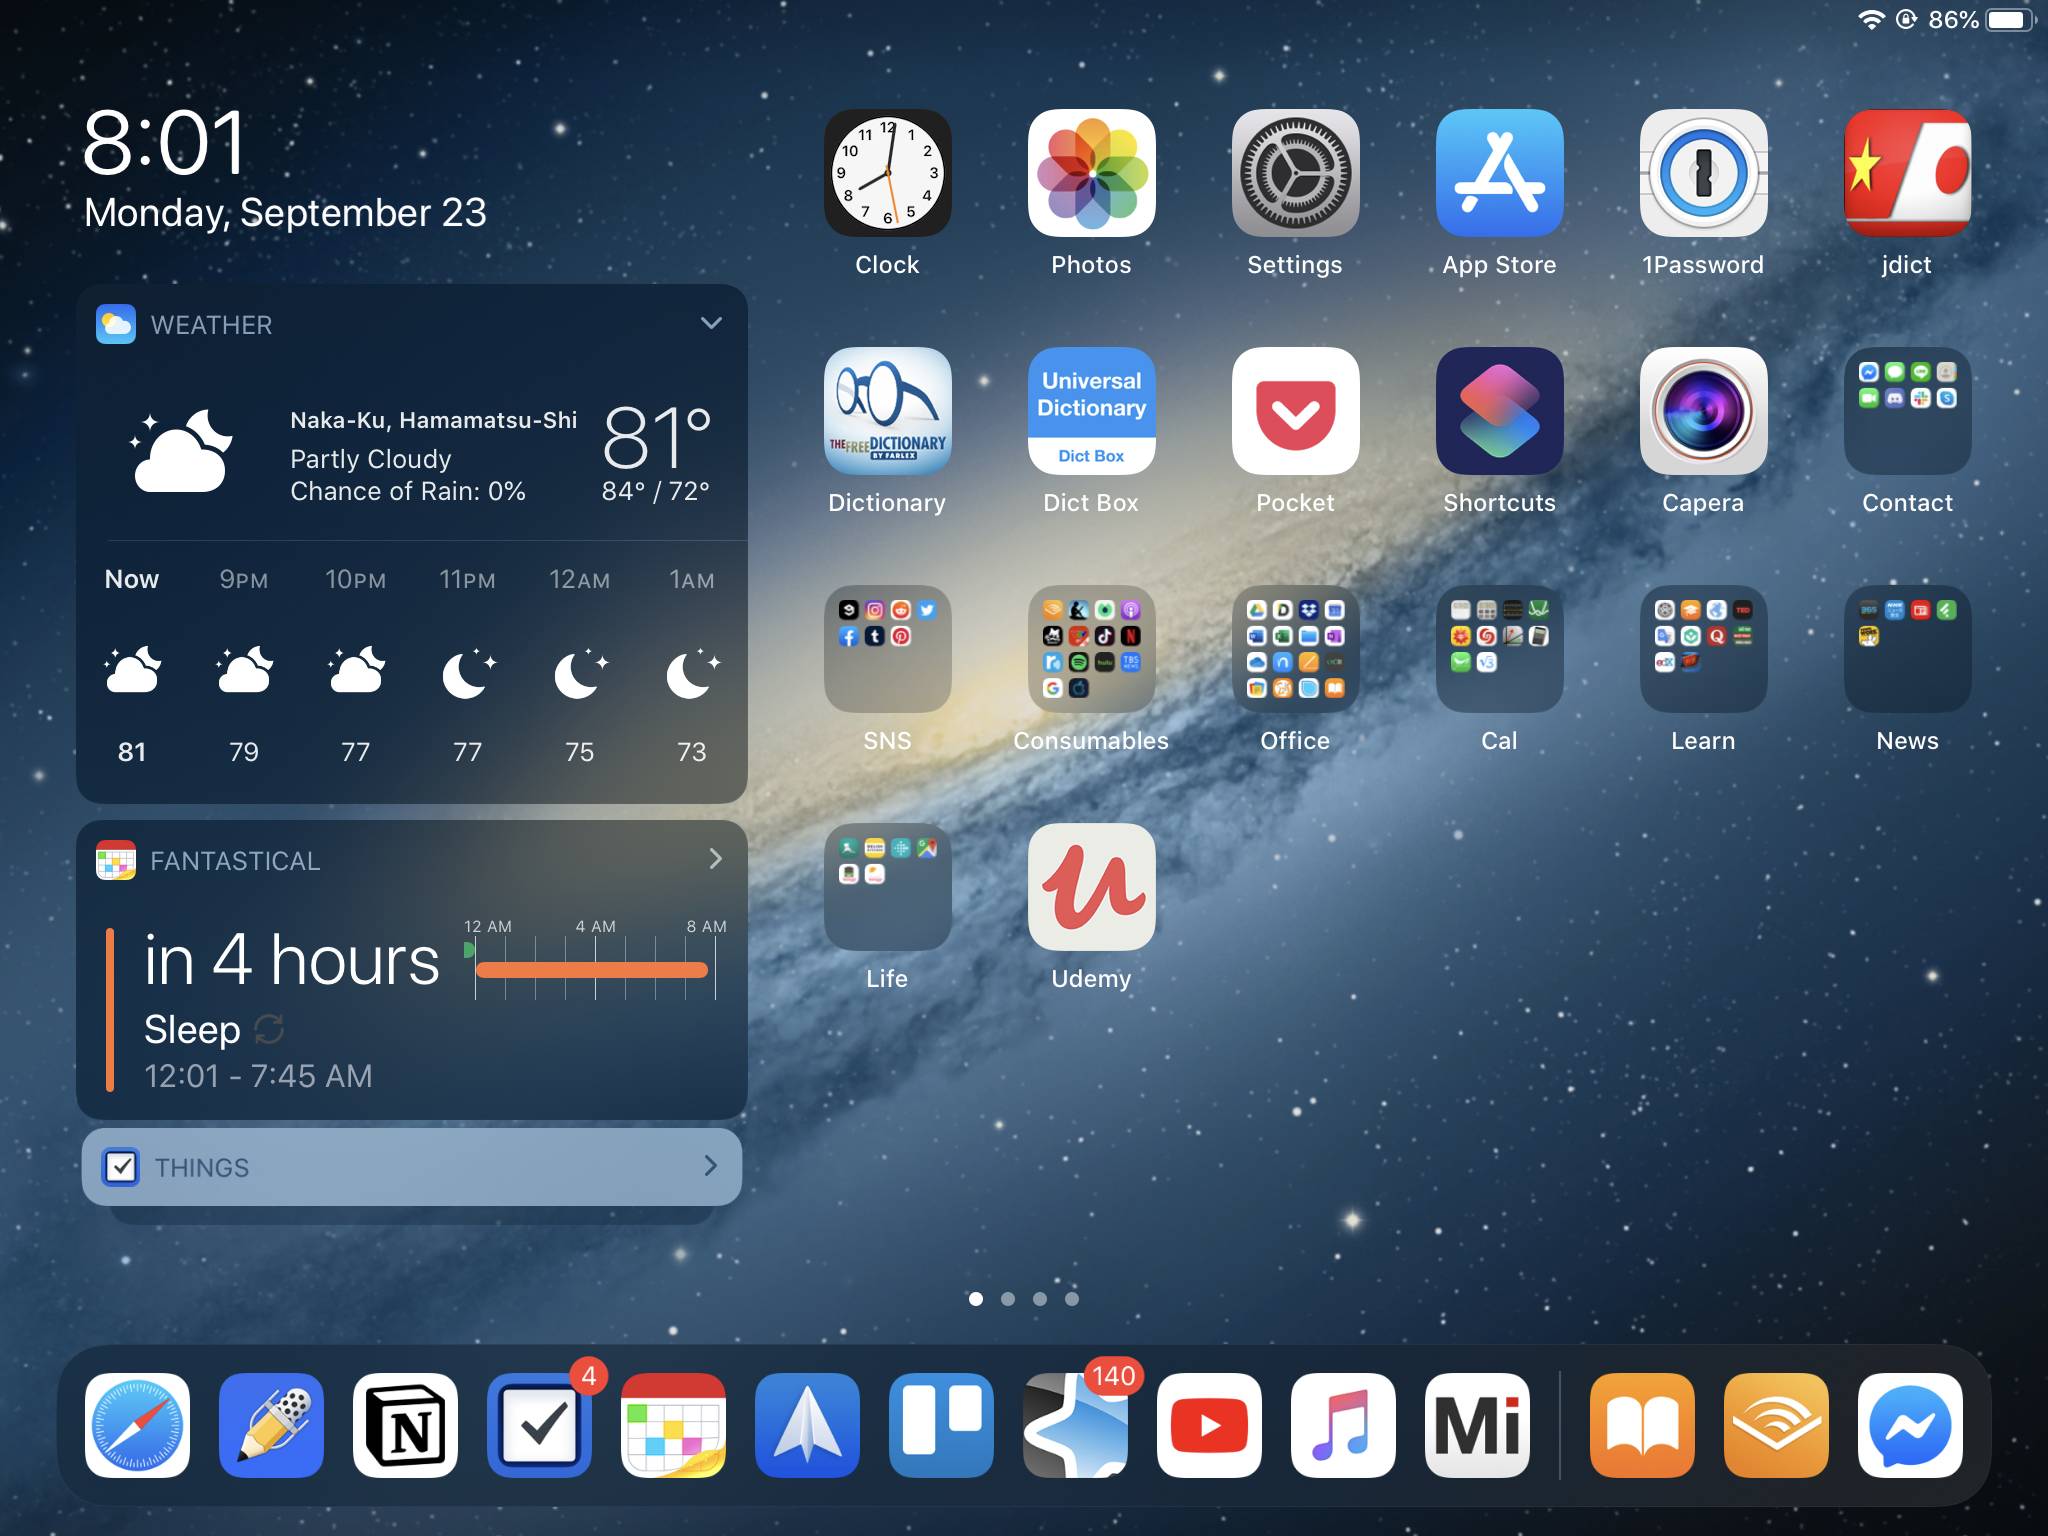Expand the Fantastical widget details
Screen dimensions: 2048x1536
tap(716, 859)
